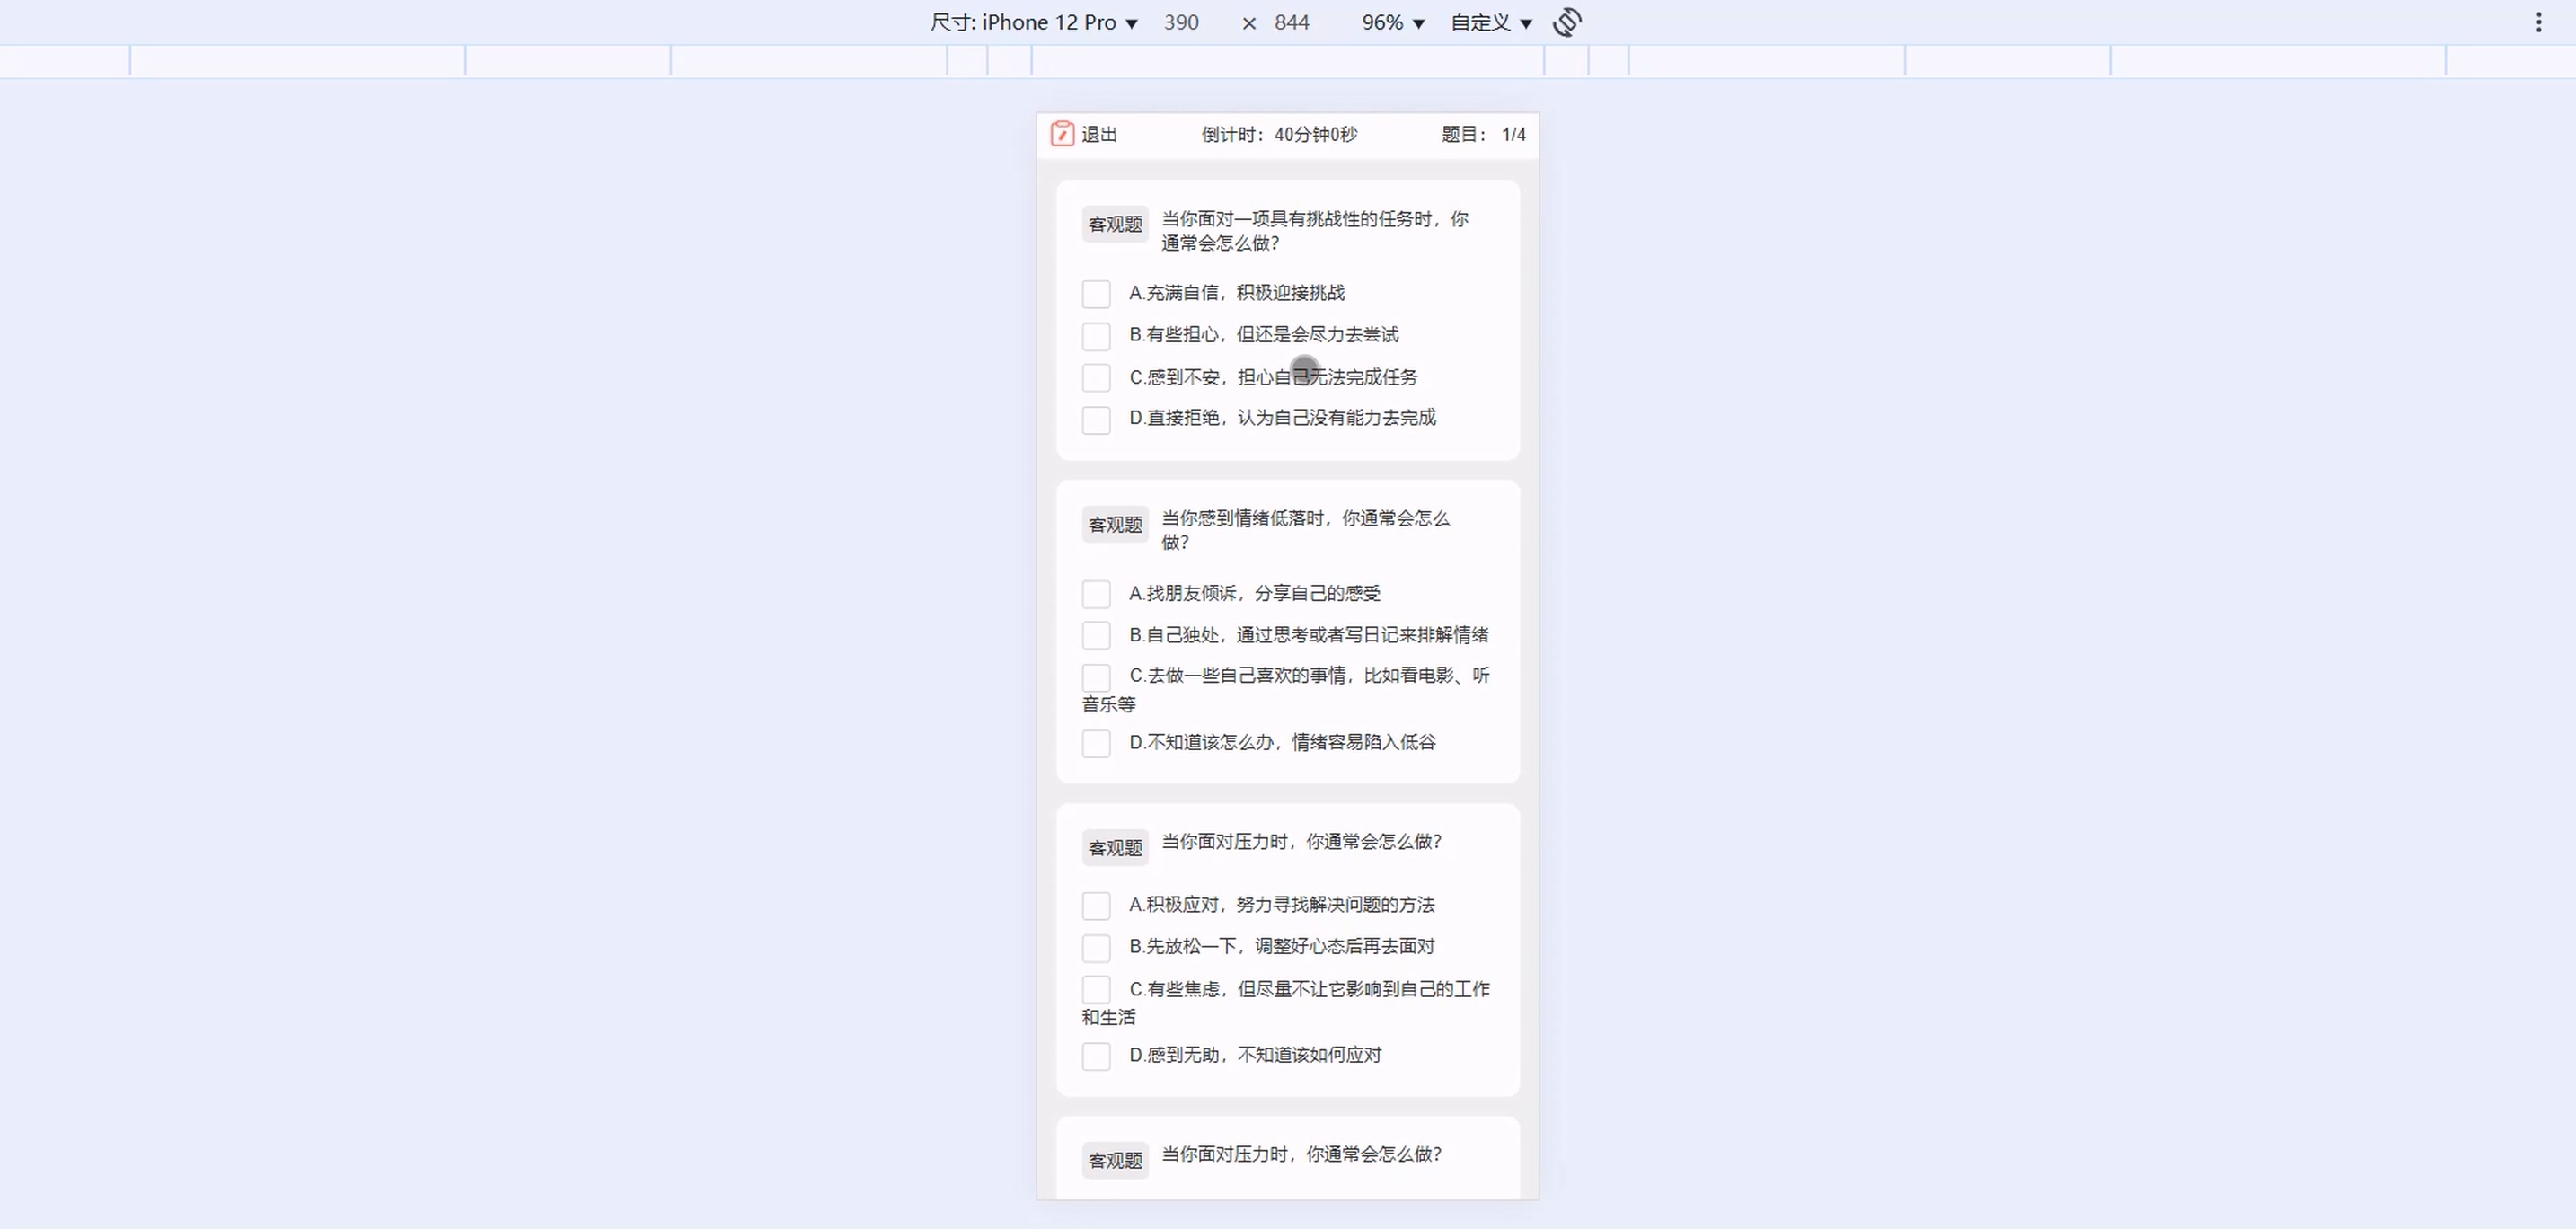The height and width of the screenshot is (1229, 2576).
Task: Check option A.积极应对，努力寻找解决问题的方法
Action: pyautogui.click(x=1096, y=906)
